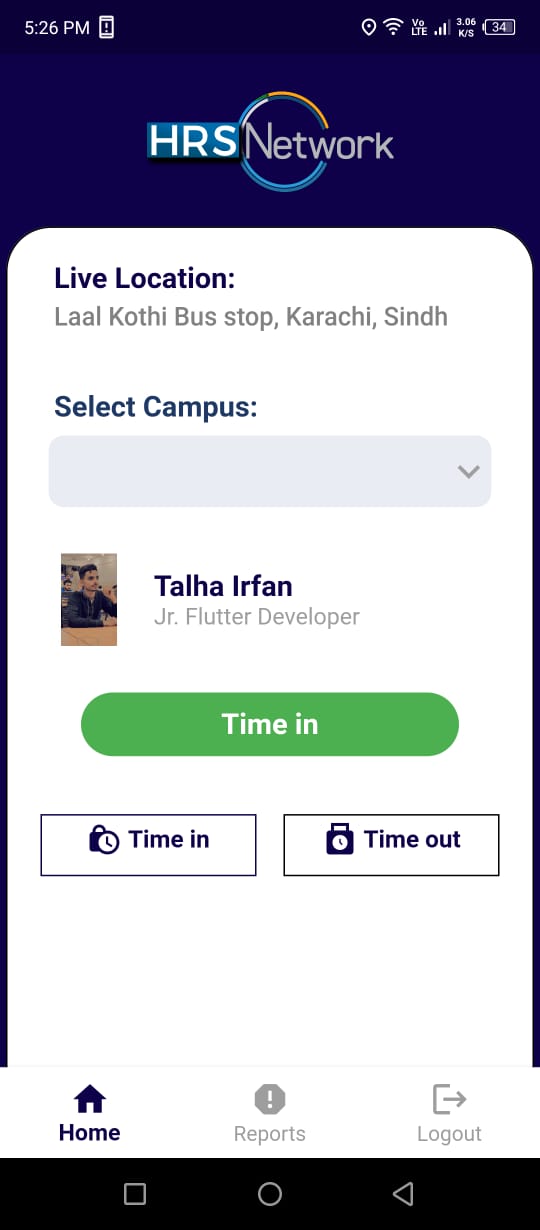Switch to the Reports tab label
The image size is (540, 1230).
[270, 1134]
